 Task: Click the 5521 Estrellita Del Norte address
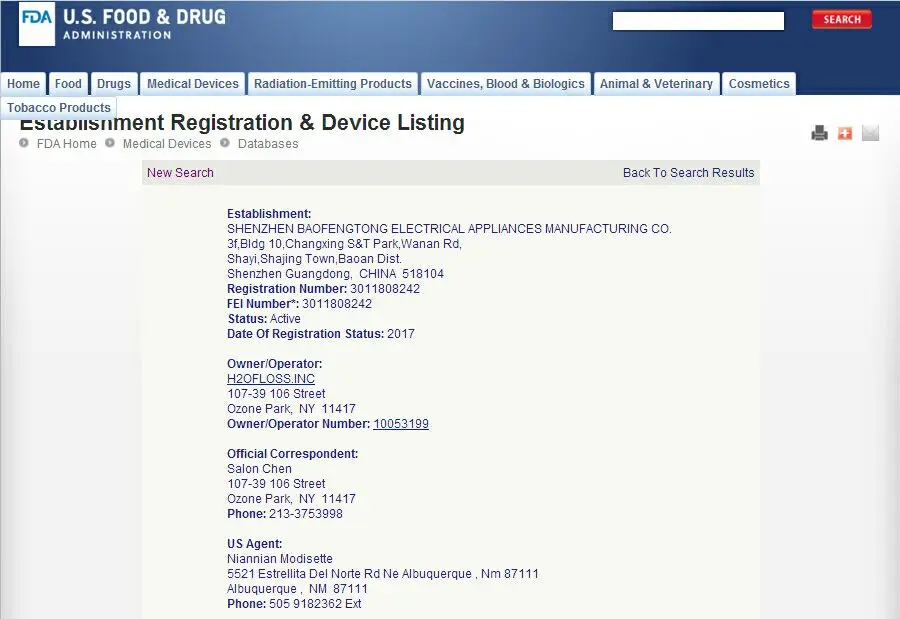click(x=383, y=574)
